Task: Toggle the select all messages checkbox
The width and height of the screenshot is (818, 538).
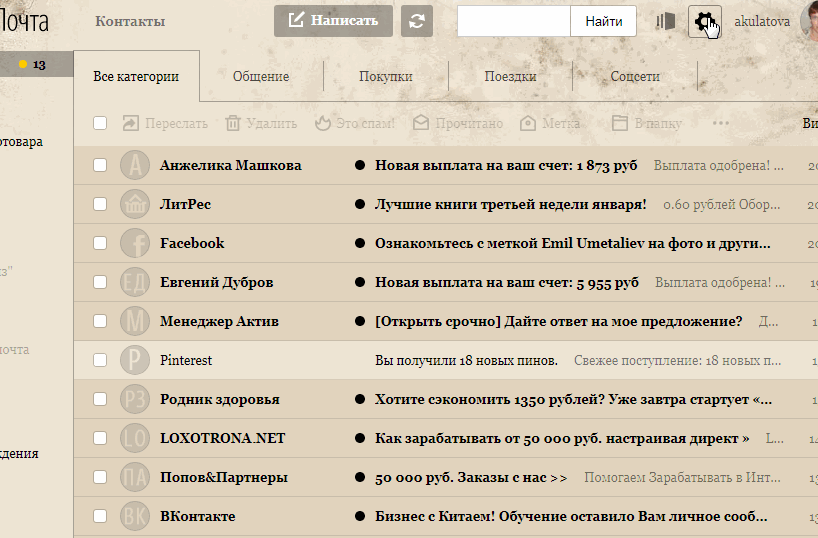Action: pos(100,124)
